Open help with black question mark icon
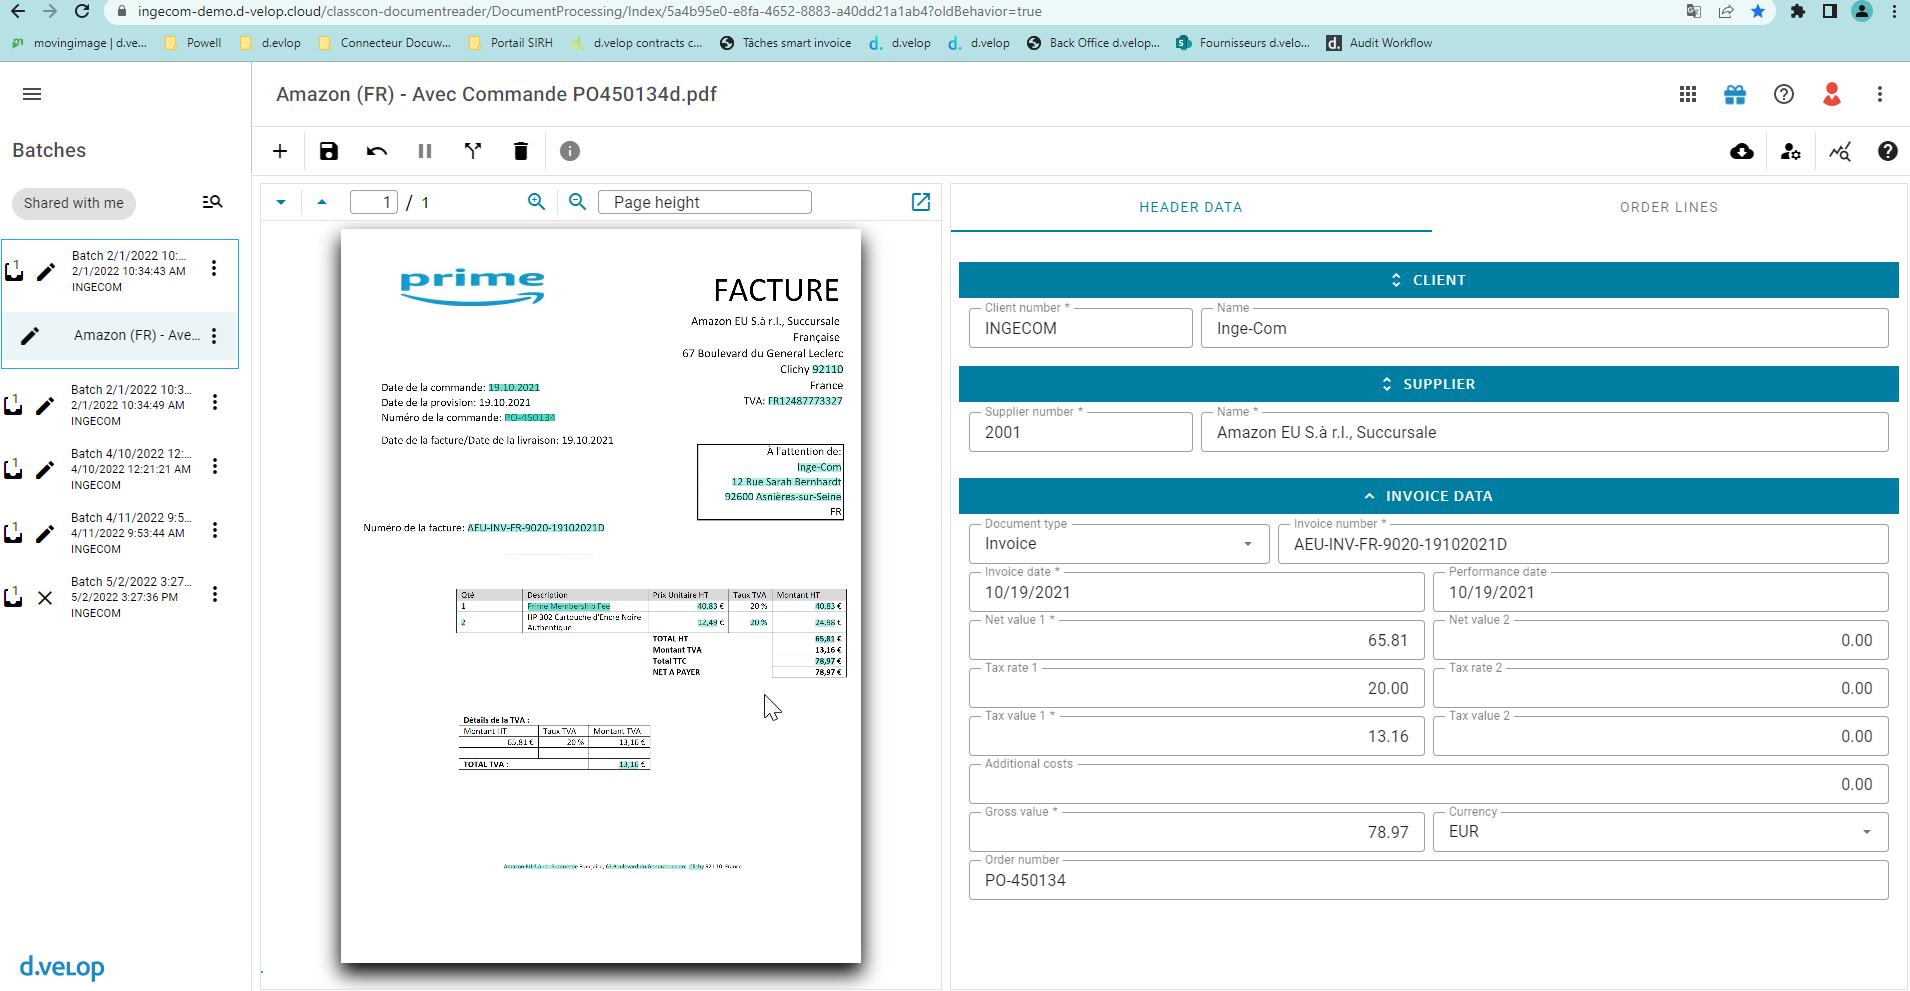Viewport: 1910px width, 991px height. pyautogui.click(x=1888, y=151)
